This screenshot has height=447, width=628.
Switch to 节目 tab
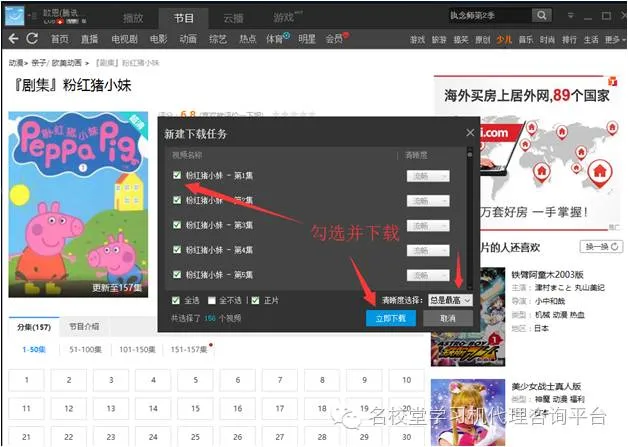[x=184, y=18]
